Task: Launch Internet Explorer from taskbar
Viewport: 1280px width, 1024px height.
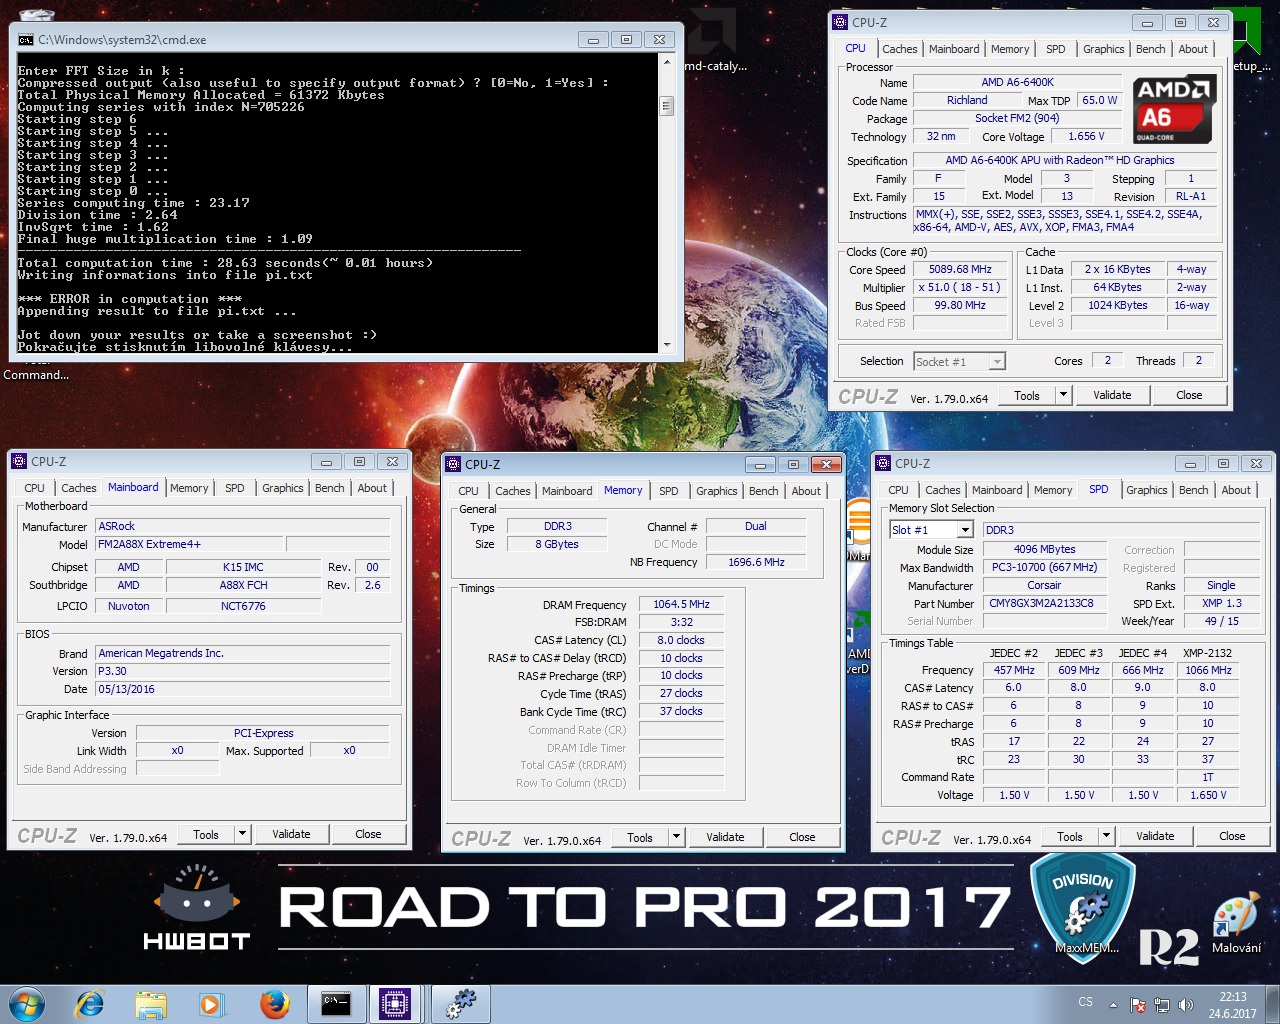Action: pyautogui.click(x=90, y=1003)
